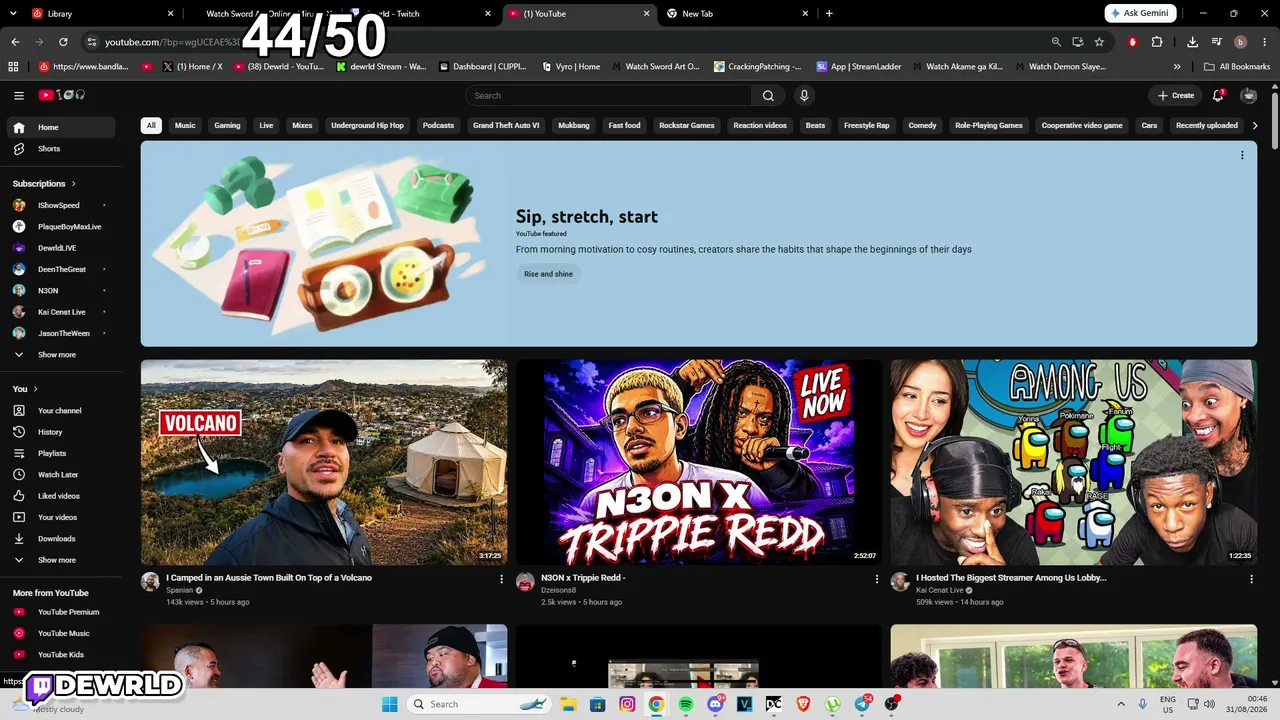Open the Chrome profile avatar
This screenshot has width=1280, height=720.
(x=1241, y=42)
